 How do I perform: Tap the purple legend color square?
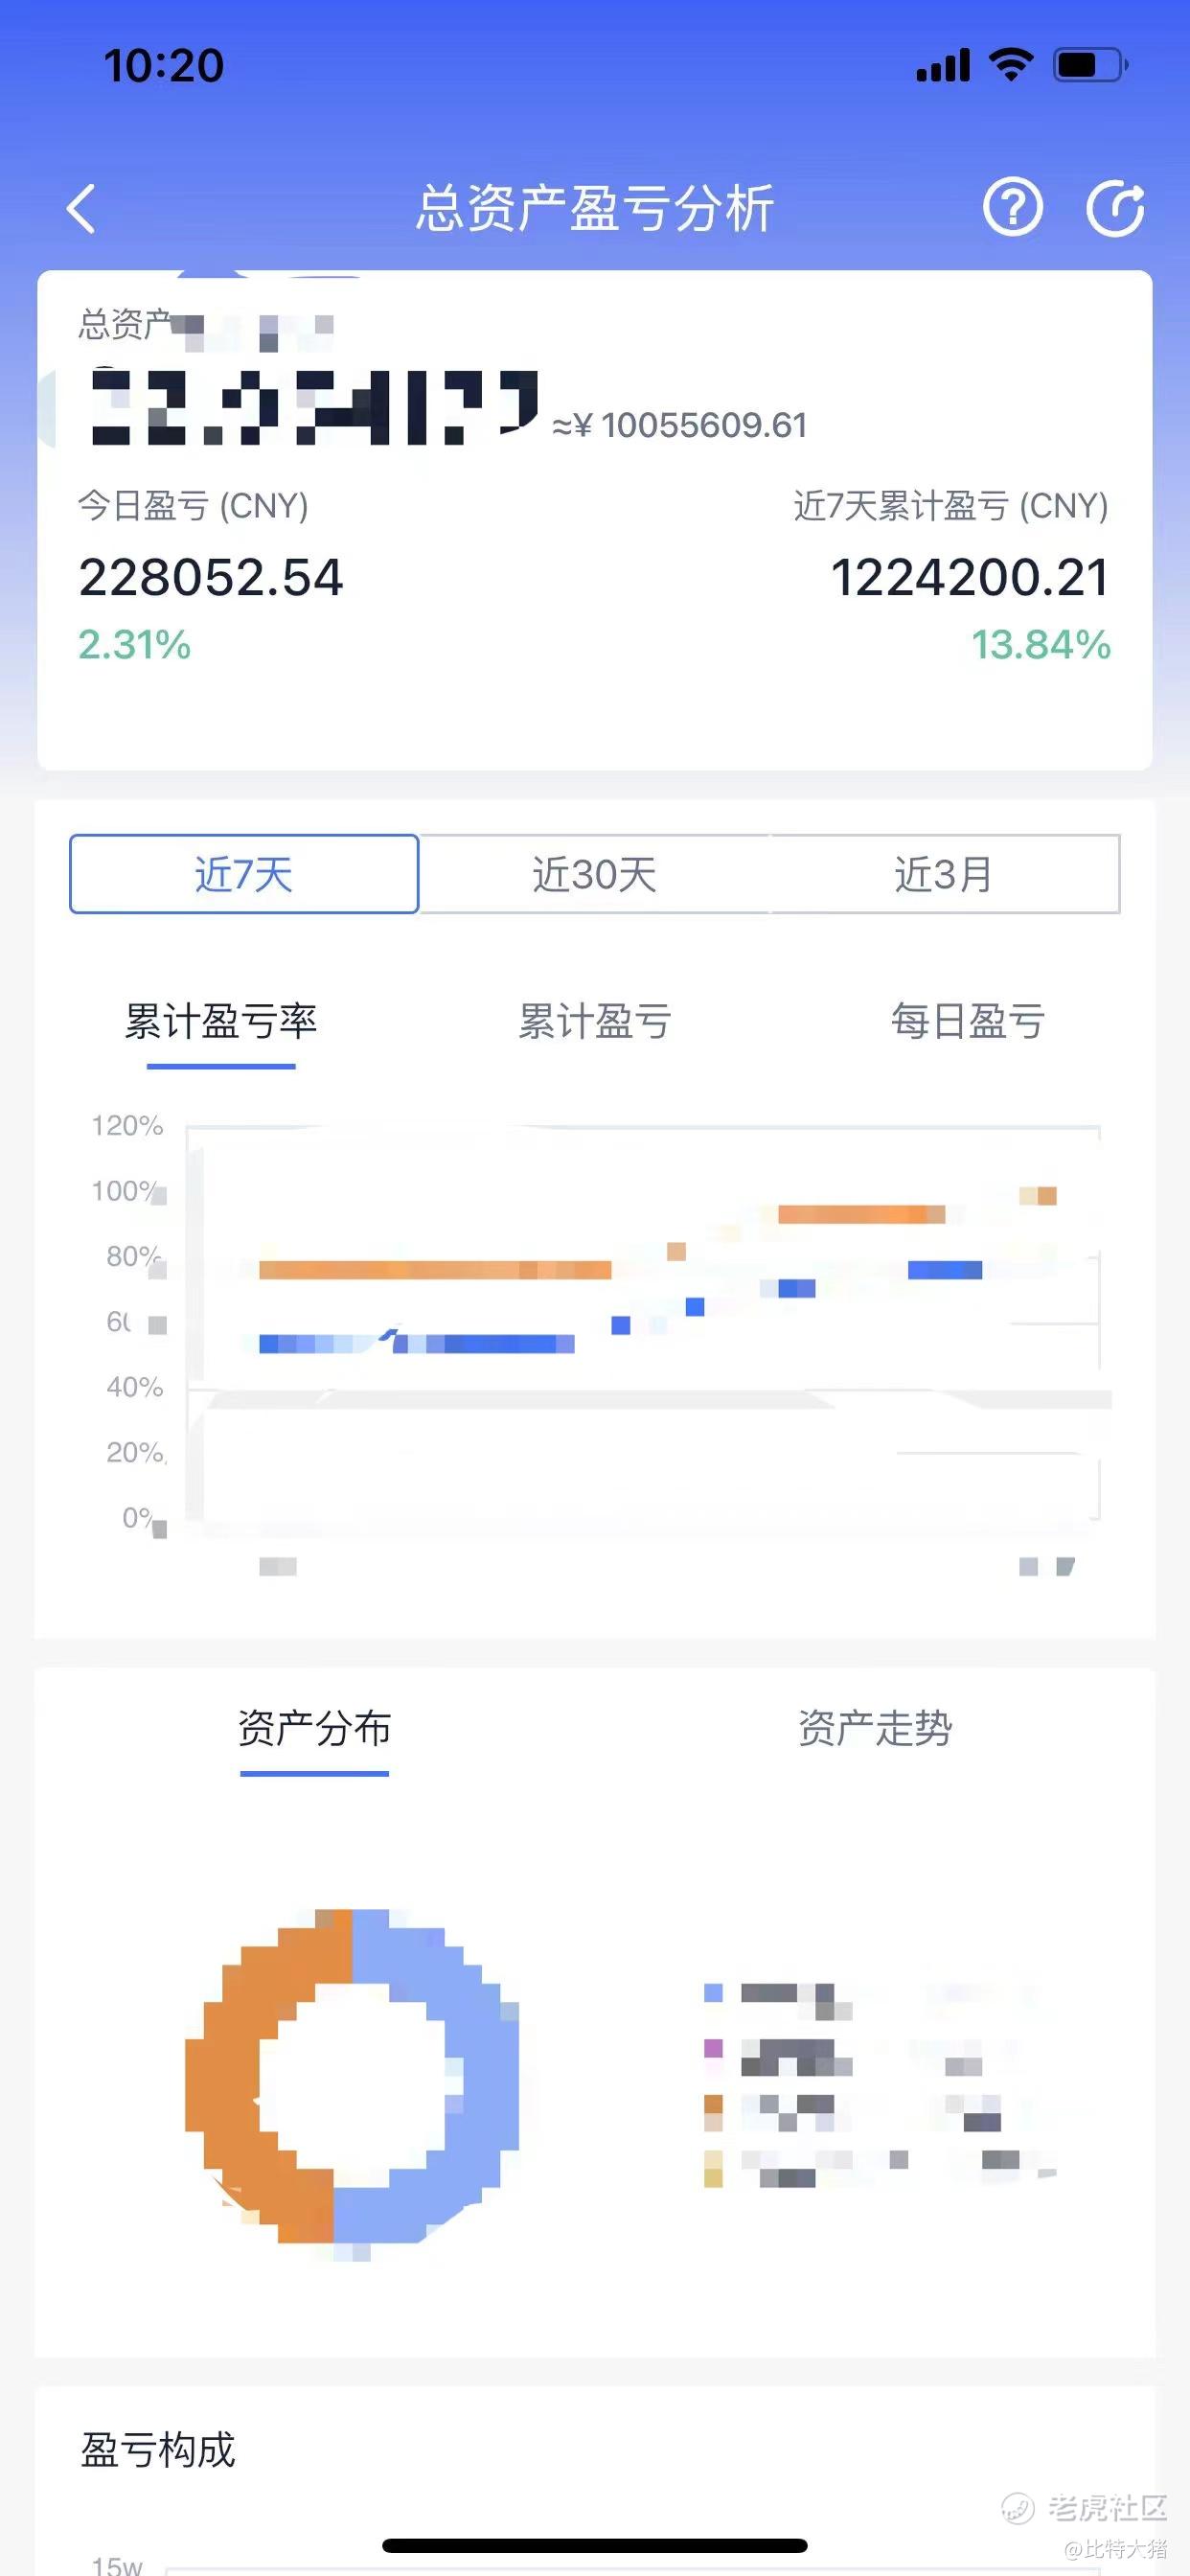tap(713, 2049)
